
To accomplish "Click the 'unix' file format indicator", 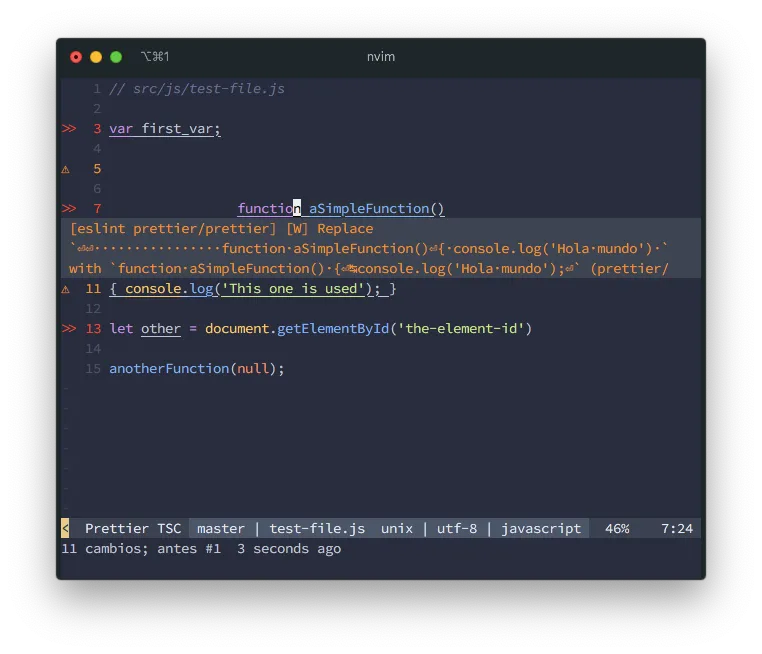I will click(397, 528).
